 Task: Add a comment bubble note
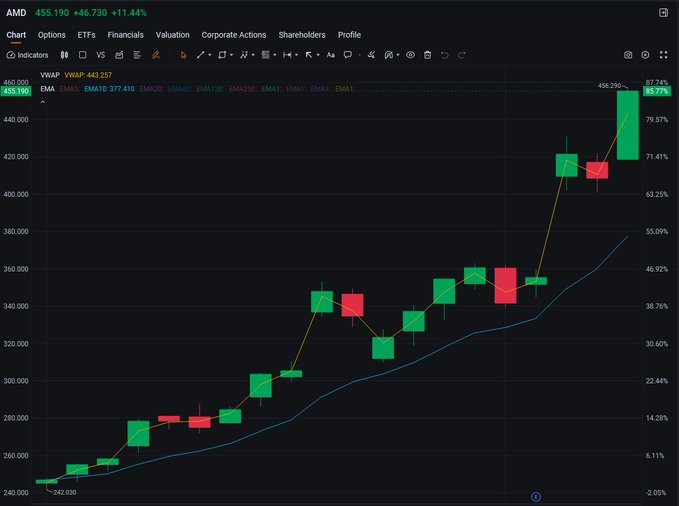click(x=348, y=55)
